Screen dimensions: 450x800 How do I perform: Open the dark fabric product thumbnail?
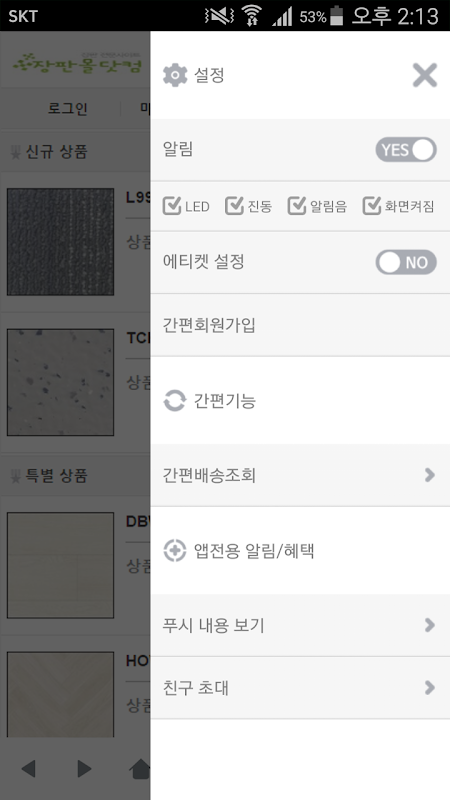60,242
